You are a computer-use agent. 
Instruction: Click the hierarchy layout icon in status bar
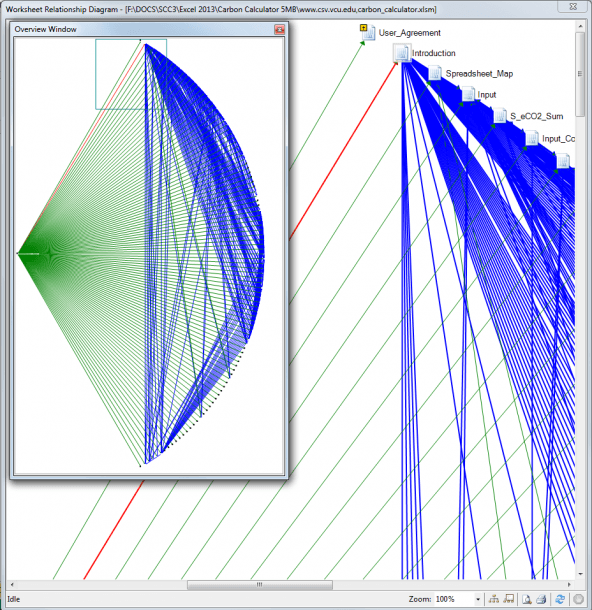click(x=494, y=599)
